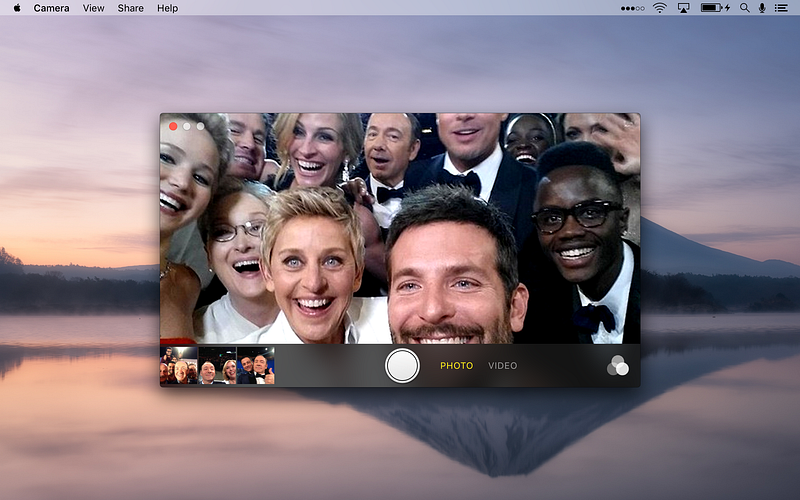The image size is (800, 500).
Task: Open the Help menu
Action: click(x=167, y=8)
